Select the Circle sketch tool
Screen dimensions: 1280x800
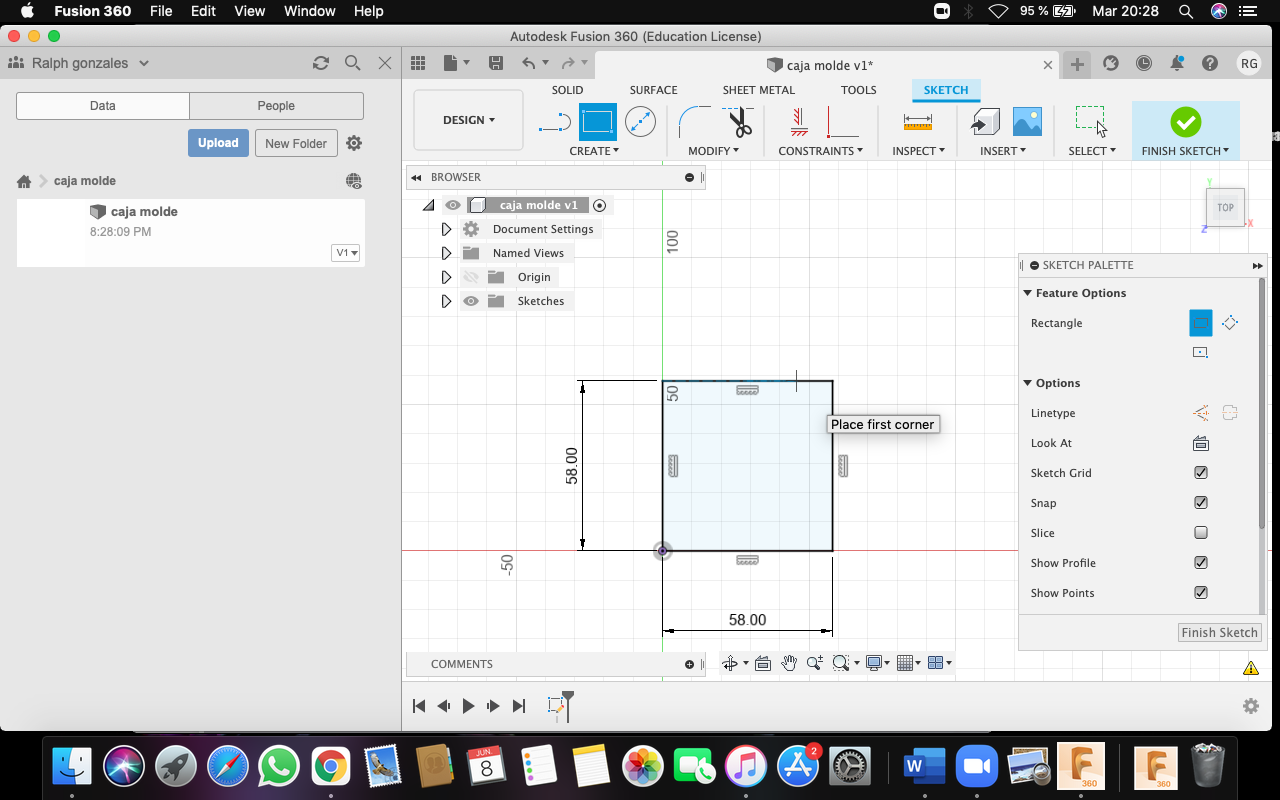pos(640,122)
